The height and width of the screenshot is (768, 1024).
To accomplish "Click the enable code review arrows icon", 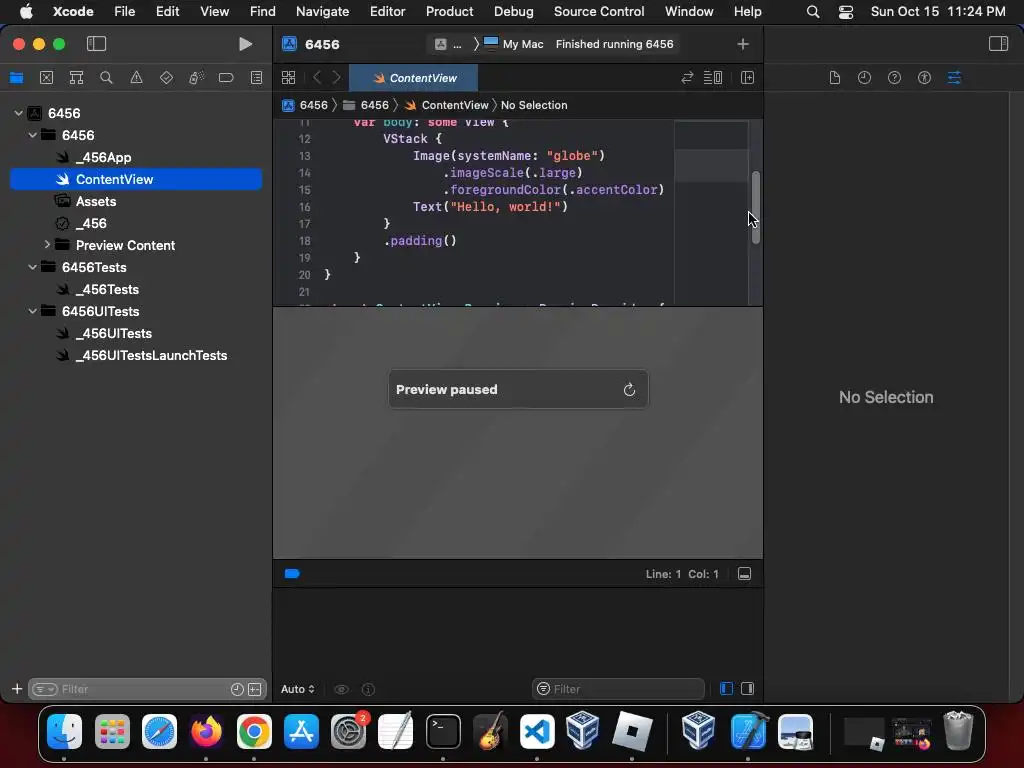I will click(x=687, y=78).
